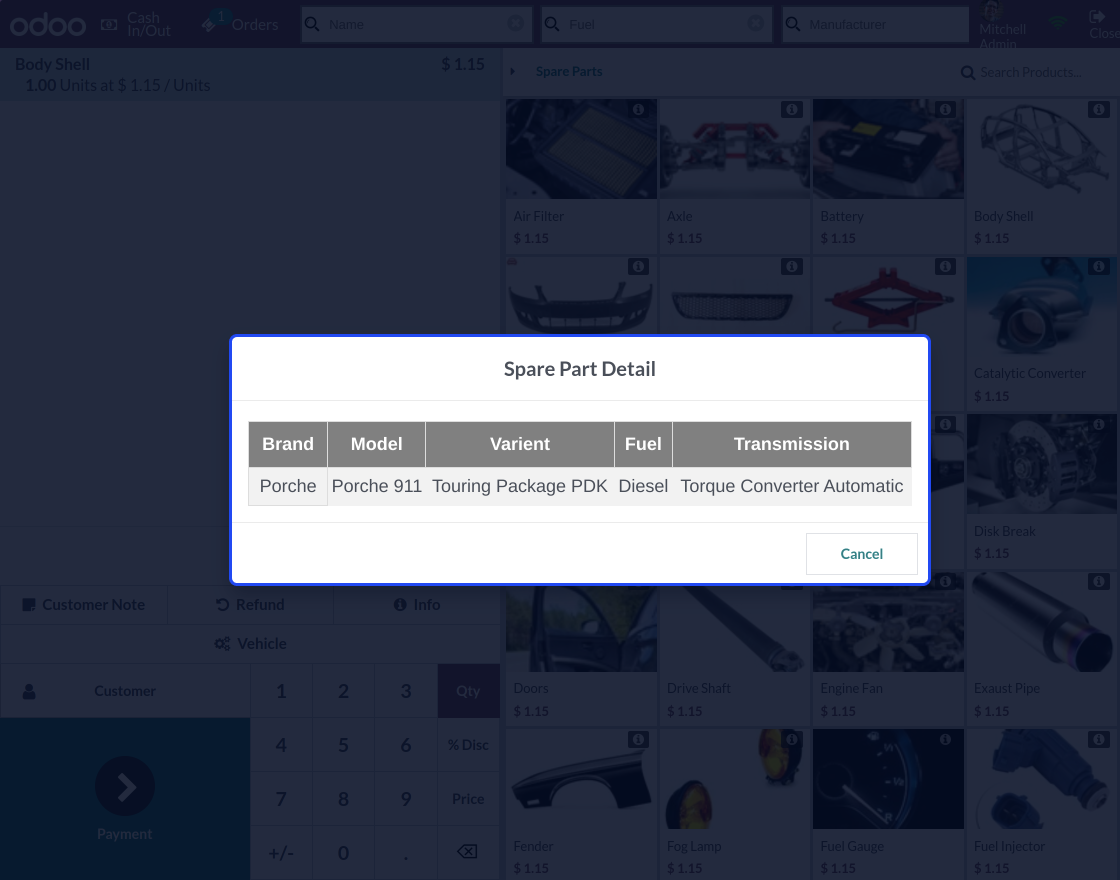
Task: Tap numpad key 0
Action: [x=344, y=852]
